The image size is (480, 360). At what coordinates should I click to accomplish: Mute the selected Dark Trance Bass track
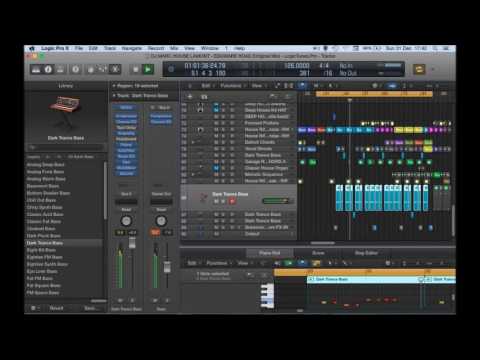coord(216,201)
